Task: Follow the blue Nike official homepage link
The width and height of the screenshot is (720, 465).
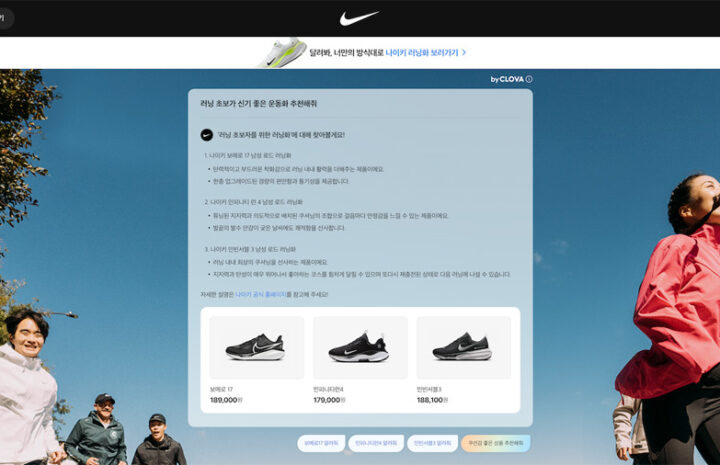Action: pyautogui.click(x=261, y=294)
